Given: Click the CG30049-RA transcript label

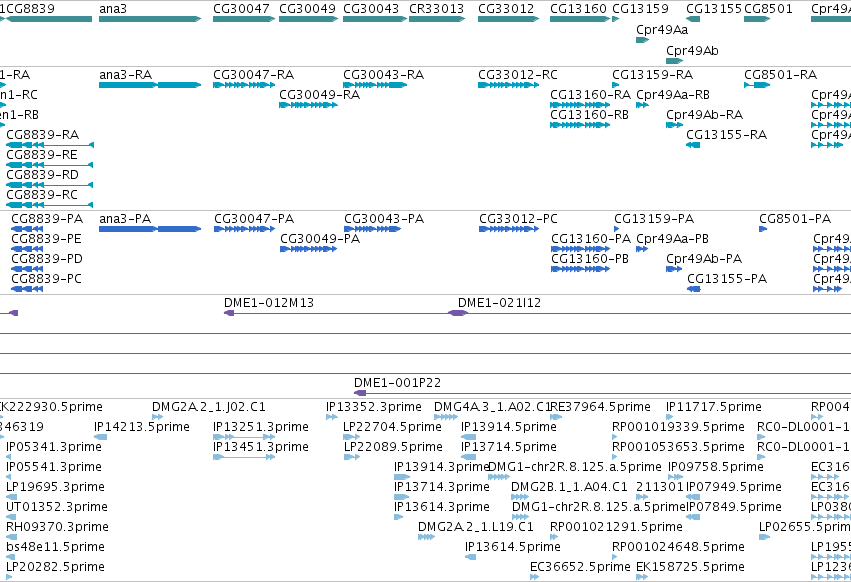Looking at the screenshot, I should [x=320, y=95].
